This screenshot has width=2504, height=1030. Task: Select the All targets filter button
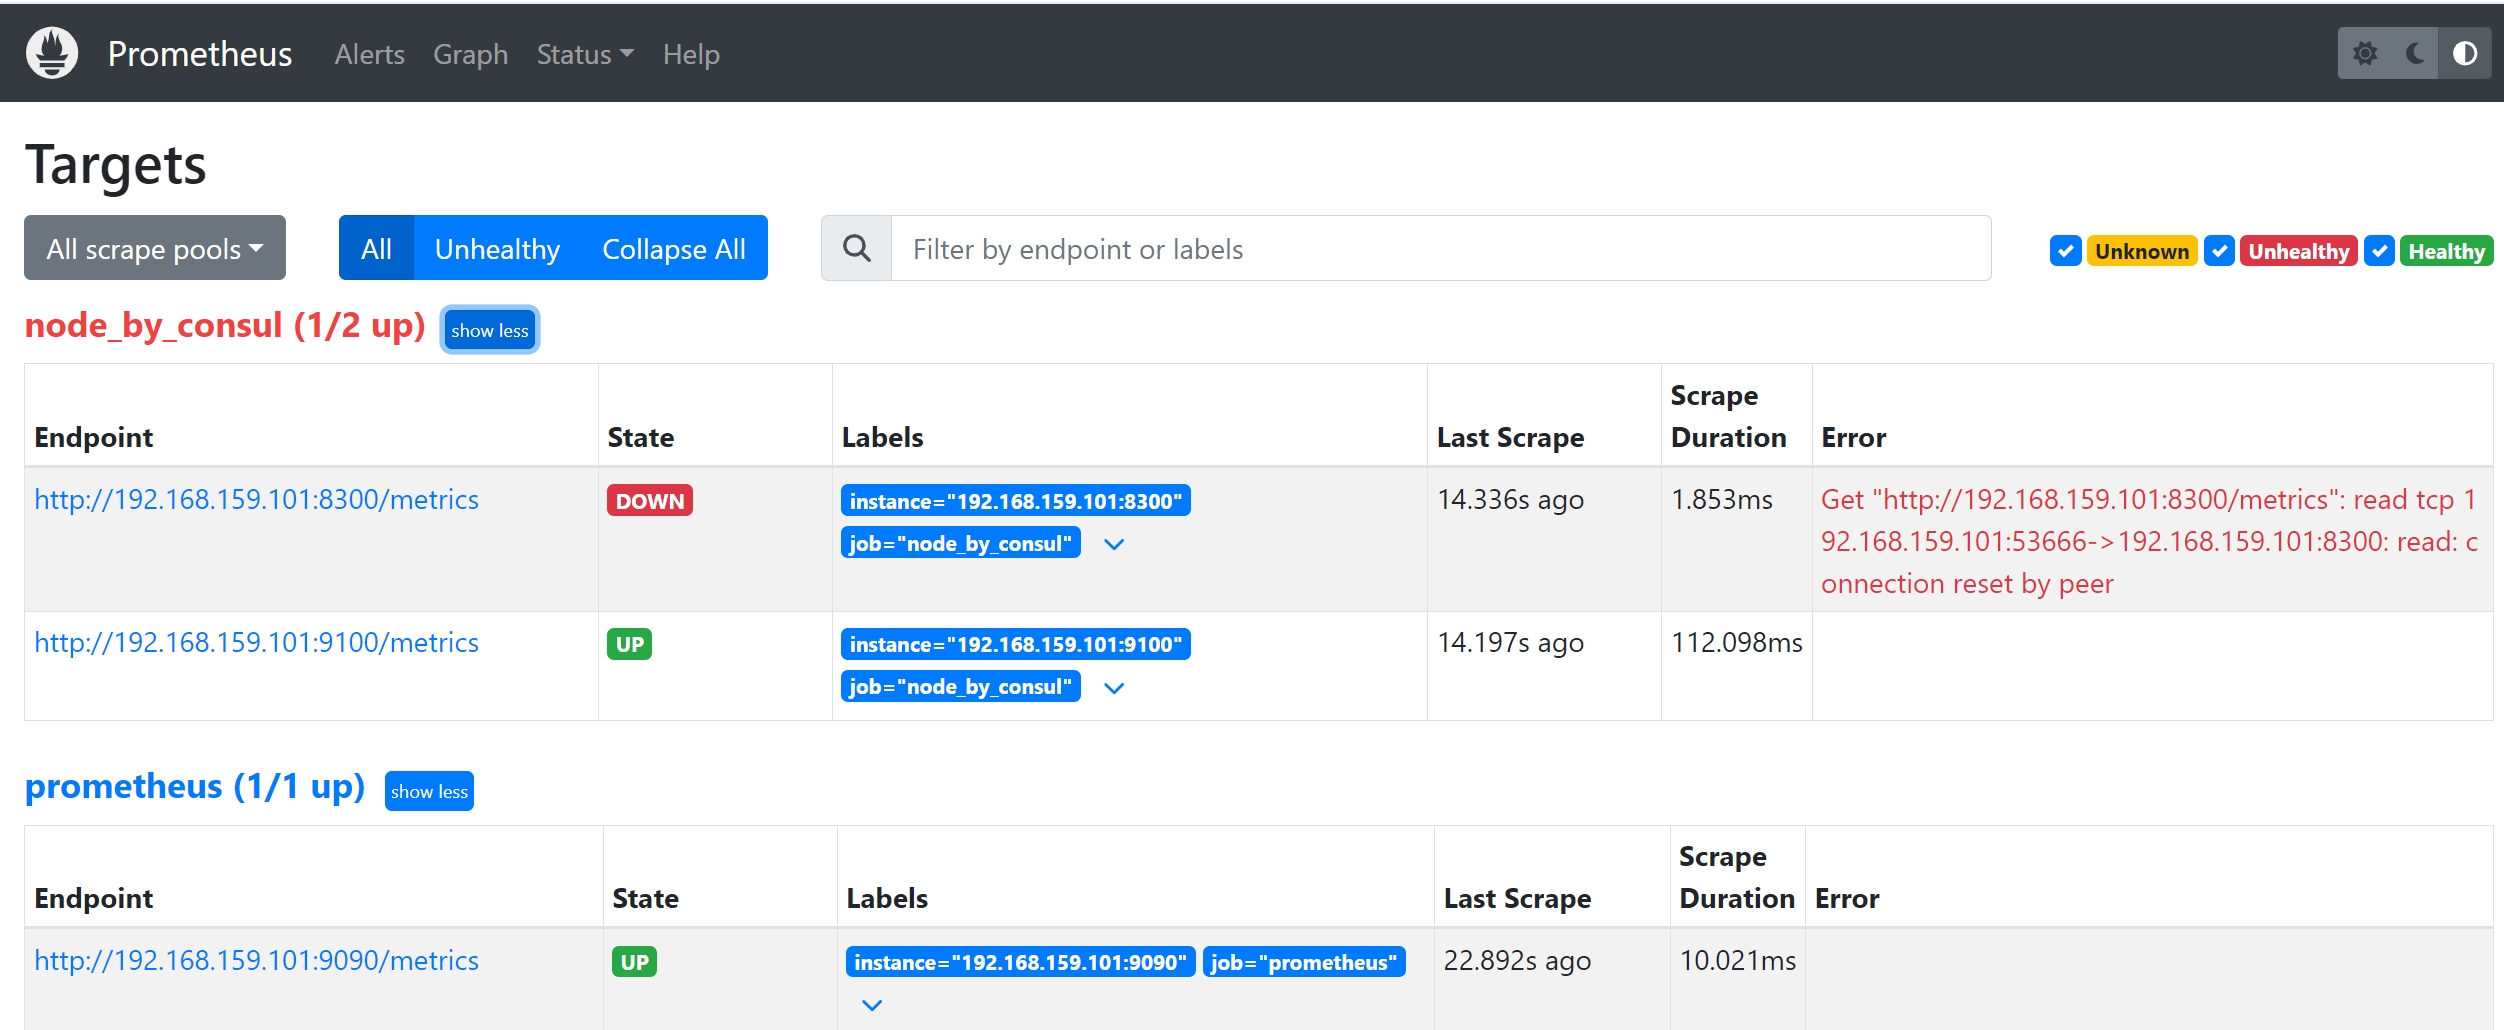[376, 248]
